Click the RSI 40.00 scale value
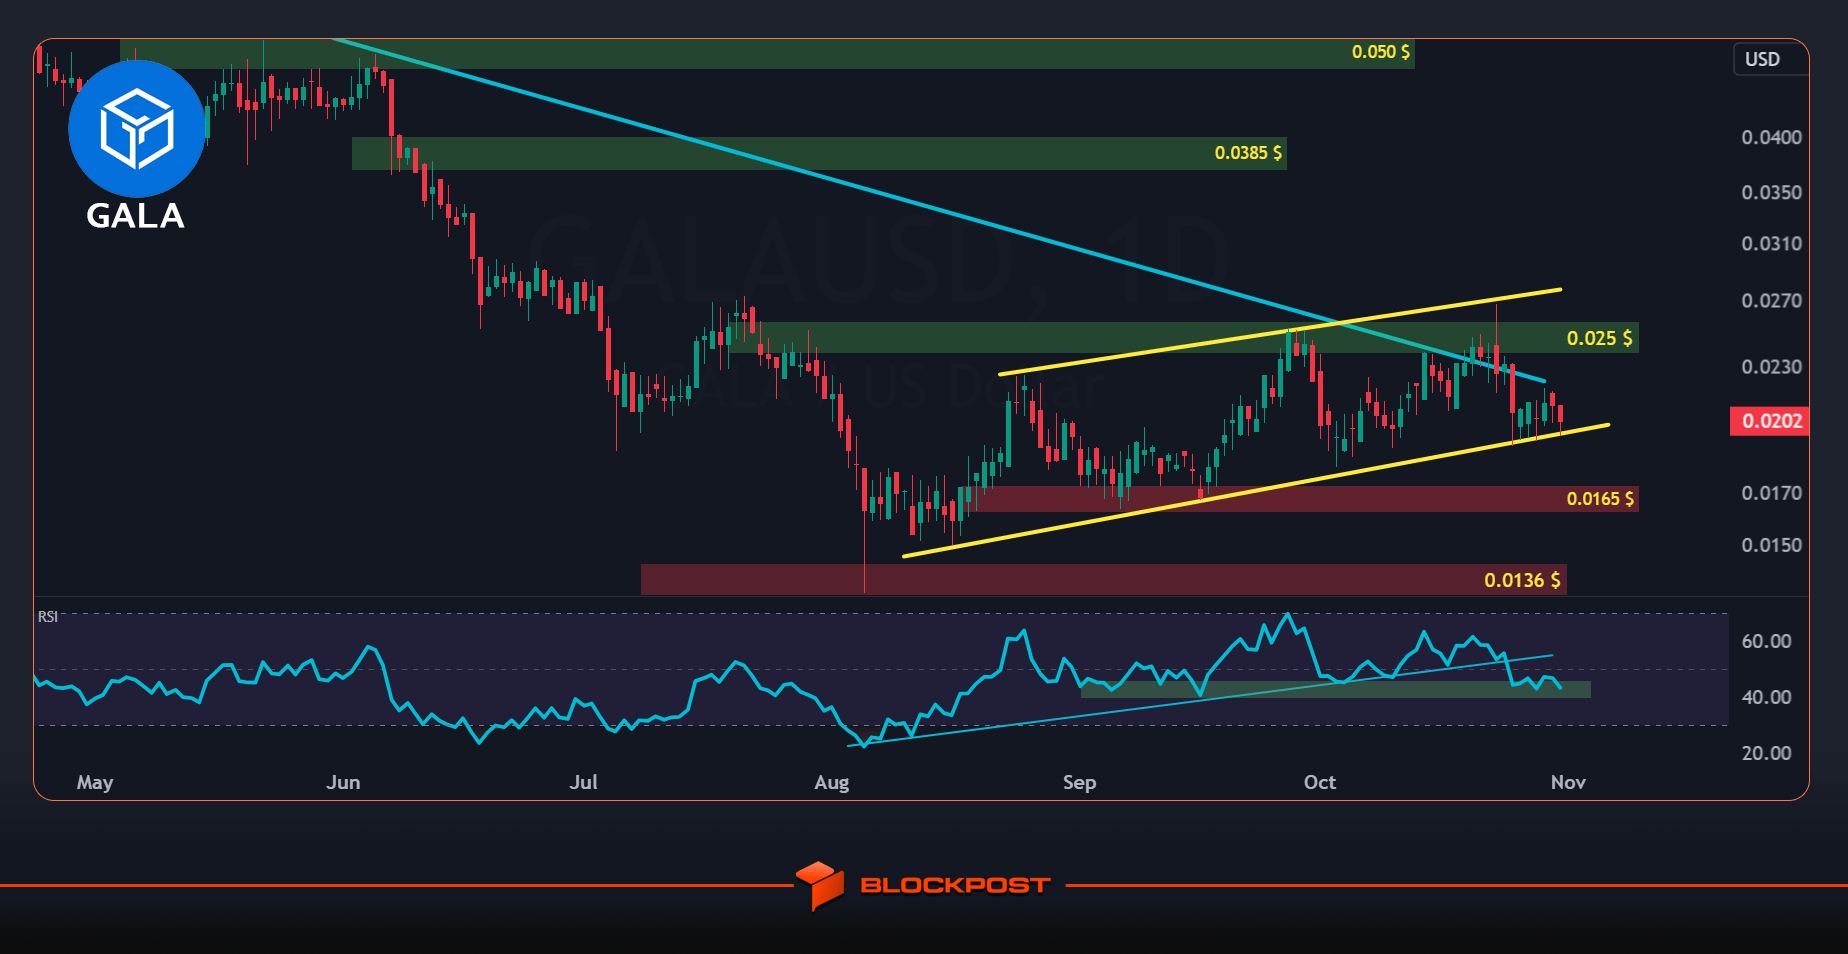 [1767, 698]
